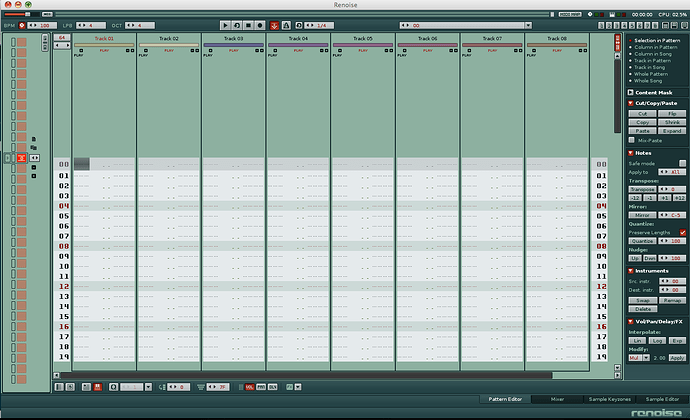Click the Apply button in Modify
This screenshot has width=690, height=420.
coord(678,358)
